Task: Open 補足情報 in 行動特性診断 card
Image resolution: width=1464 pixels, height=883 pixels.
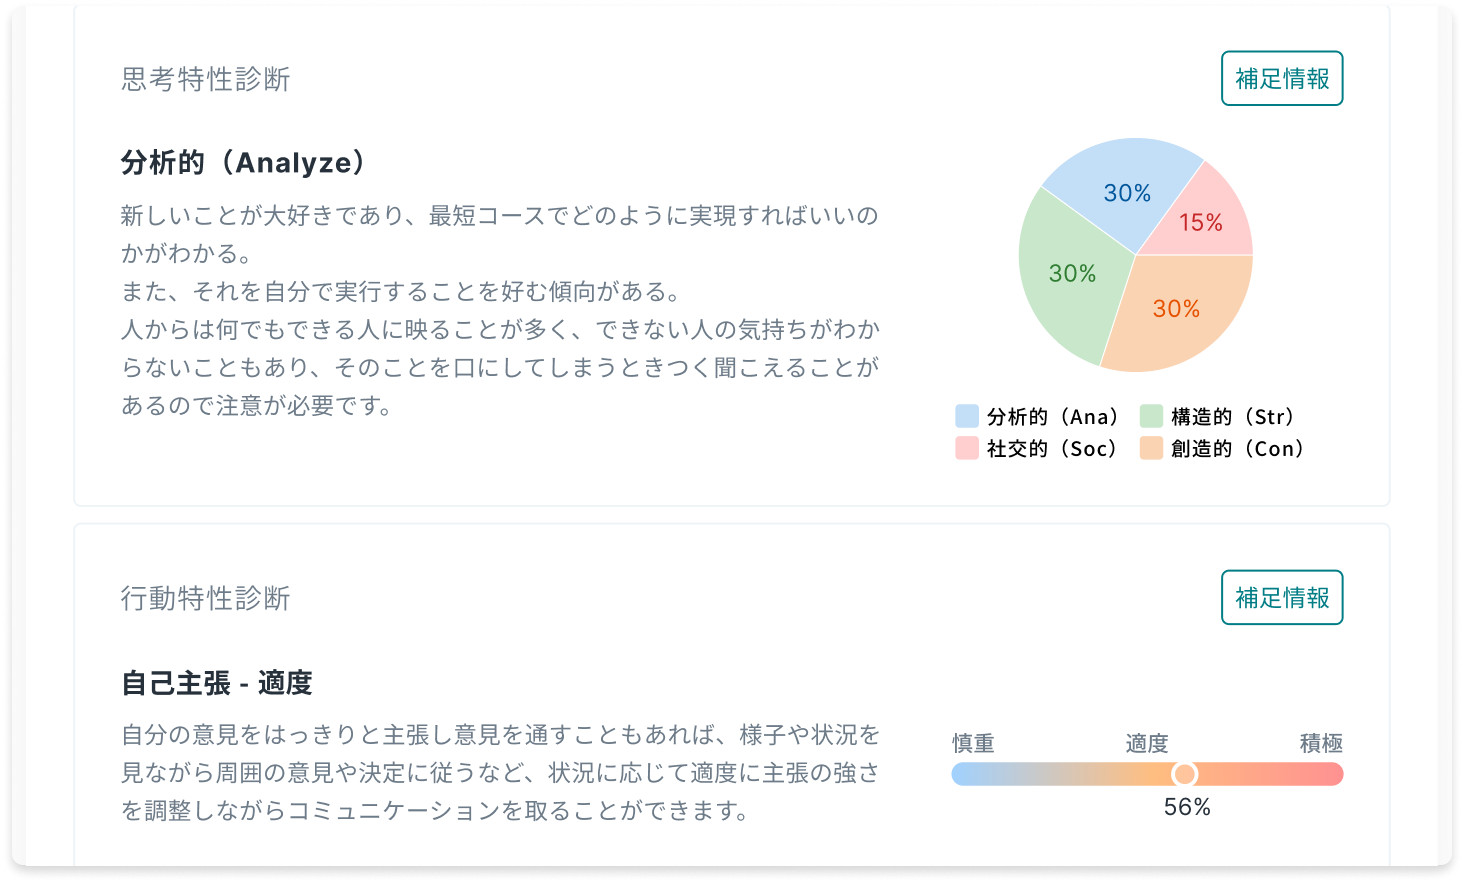Action: (1282, 597)
